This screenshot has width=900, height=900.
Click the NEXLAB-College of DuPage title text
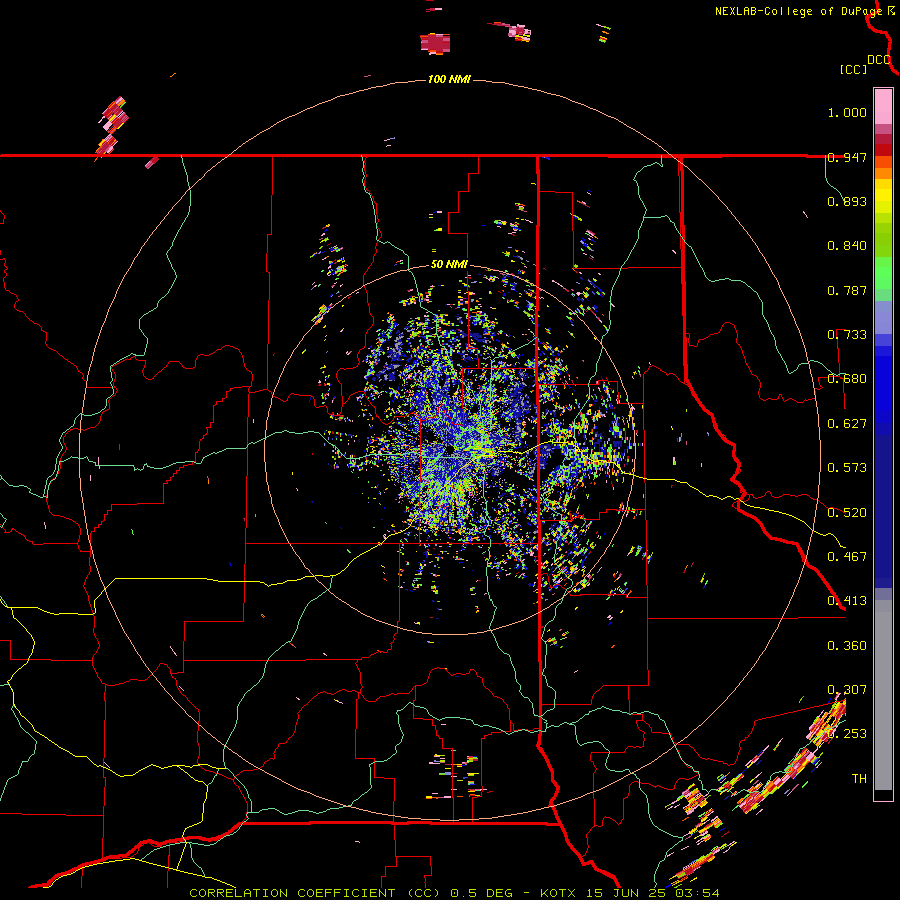pyautogui.click(x=798, y=11)
